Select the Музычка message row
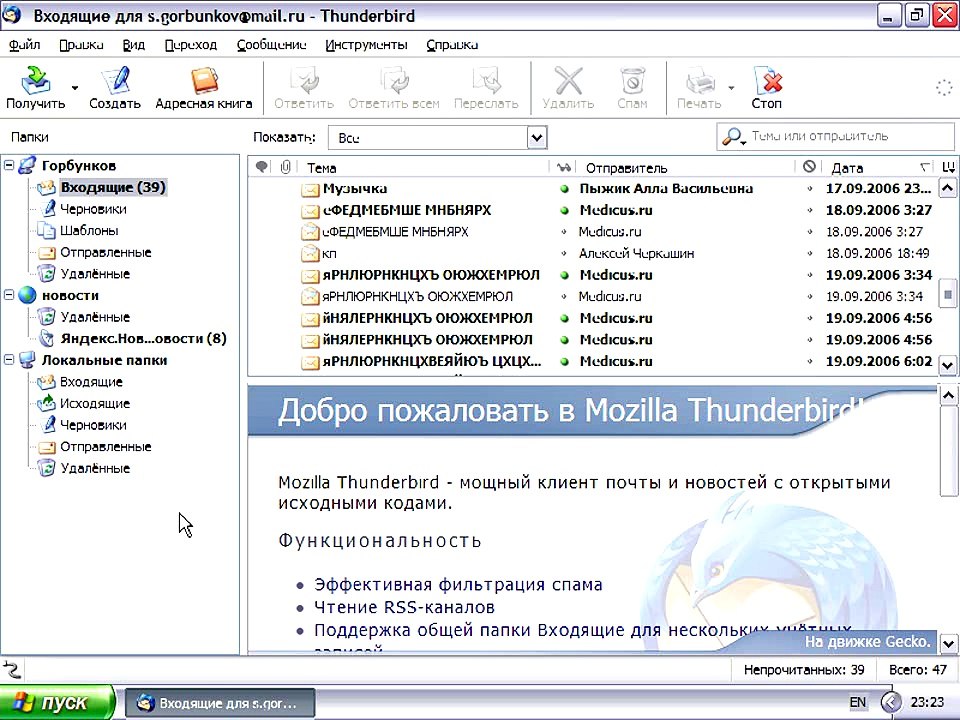This screenshot has height=720, width=960. coord(593,189)
